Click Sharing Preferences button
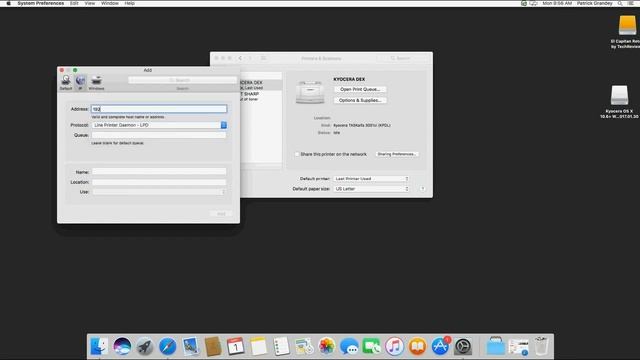 [397, 154]
